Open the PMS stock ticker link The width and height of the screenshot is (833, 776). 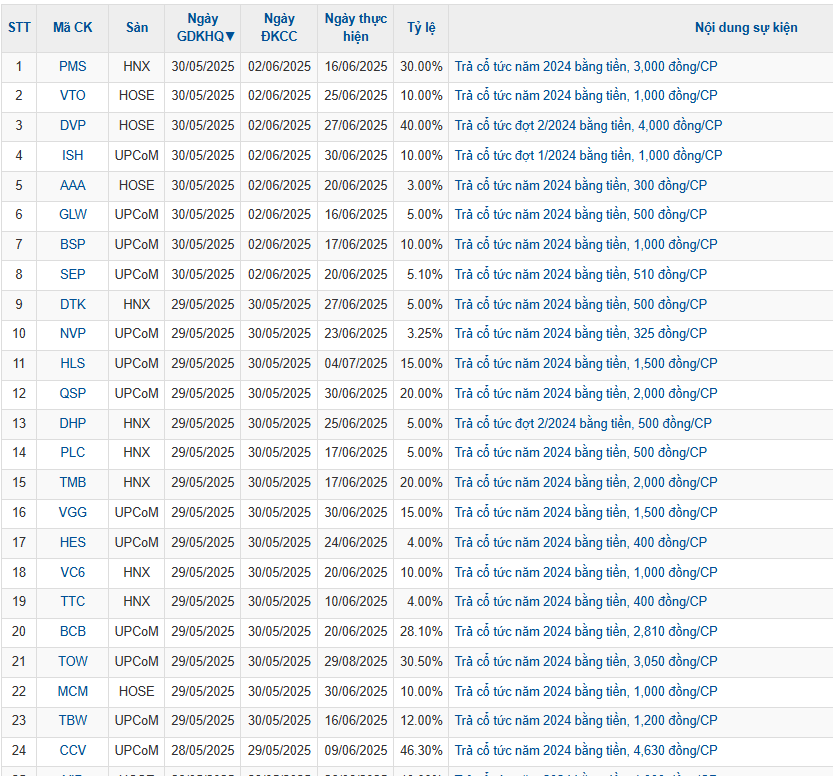click(x=72, y=66)
